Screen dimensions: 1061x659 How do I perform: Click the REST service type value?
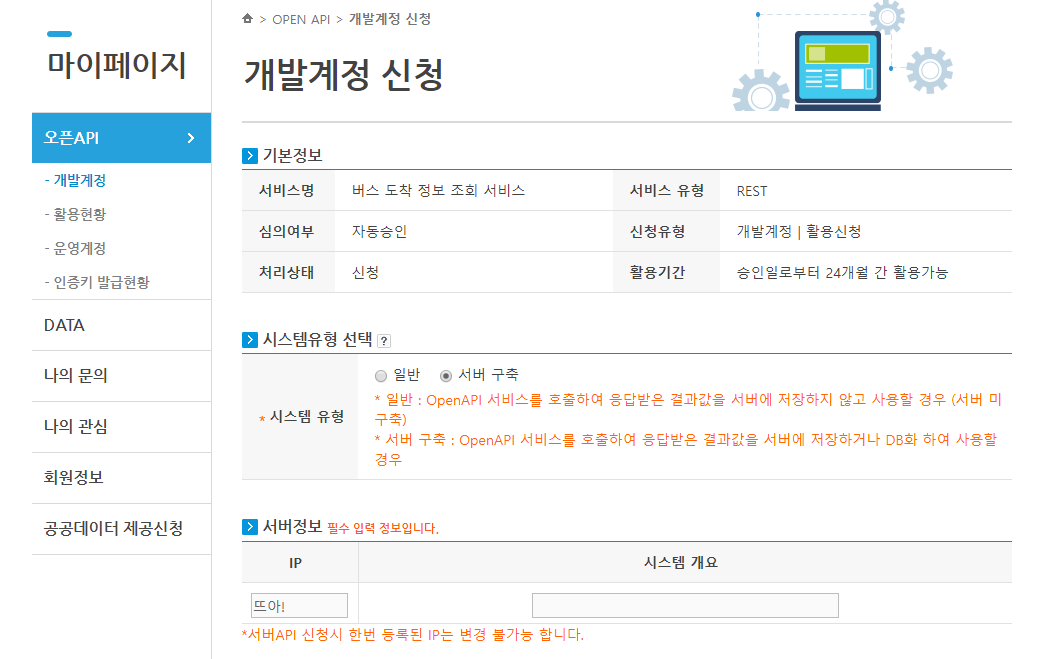[x=752, y=191]
